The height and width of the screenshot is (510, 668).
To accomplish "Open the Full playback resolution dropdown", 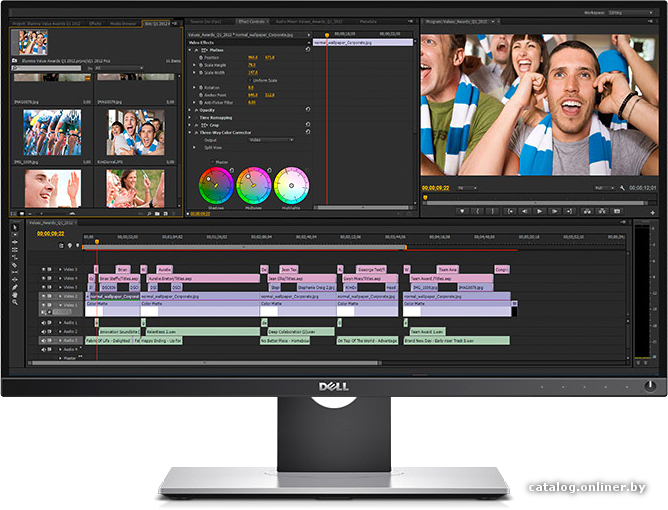I will click(x=604, y=188).
